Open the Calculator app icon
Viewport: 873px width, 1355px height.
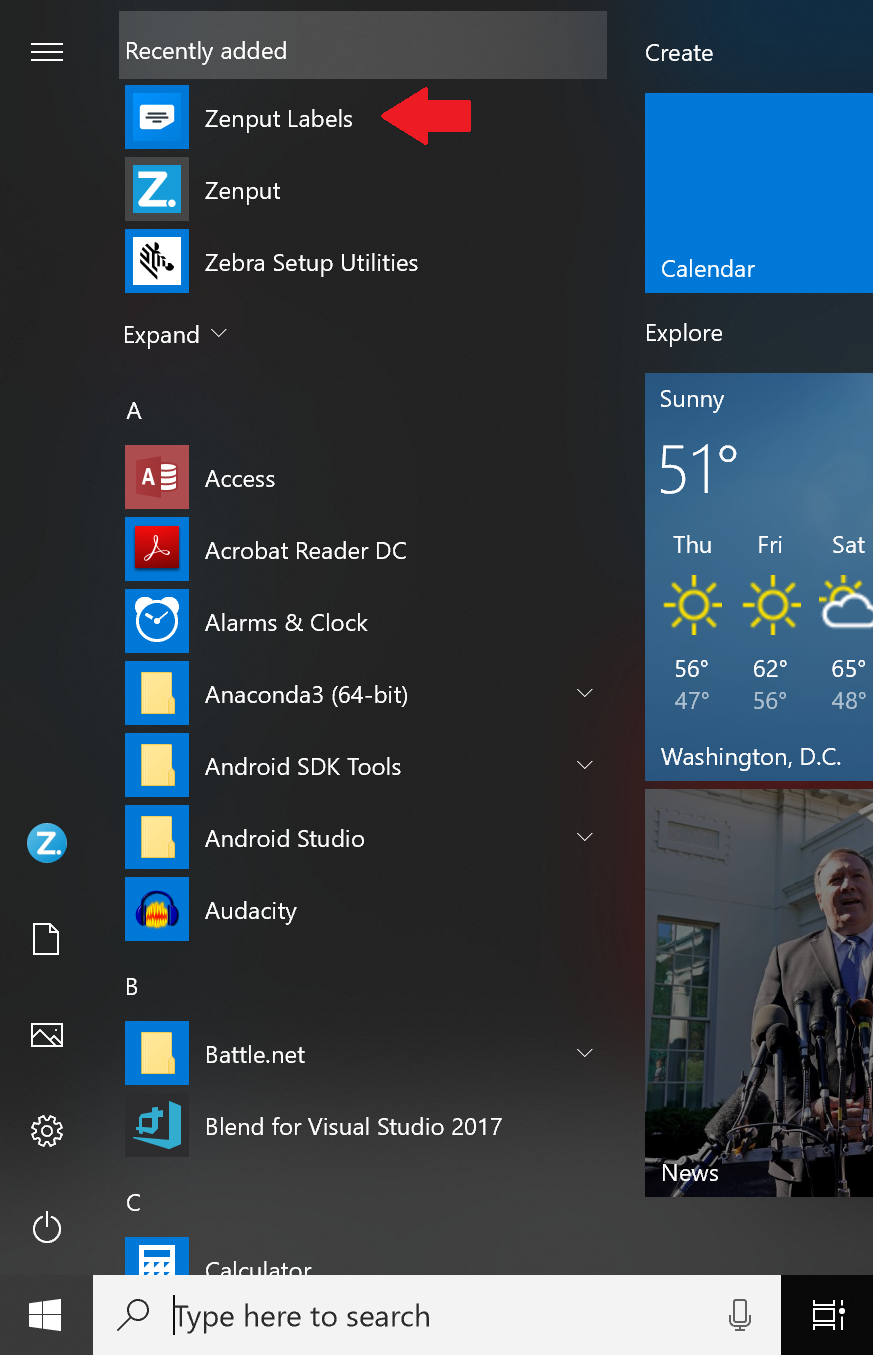[157, 1256]
